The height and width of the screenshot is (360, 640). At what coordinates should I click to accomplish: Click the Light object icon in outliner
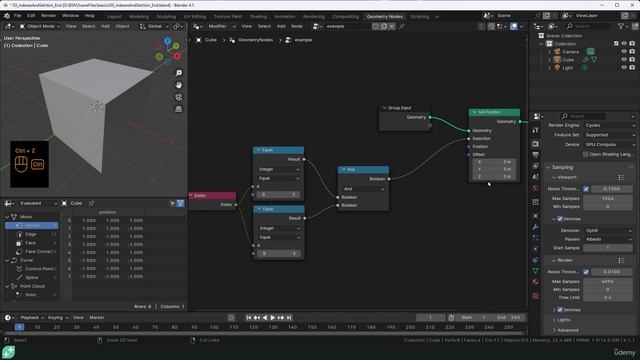(x=558, y=68)
